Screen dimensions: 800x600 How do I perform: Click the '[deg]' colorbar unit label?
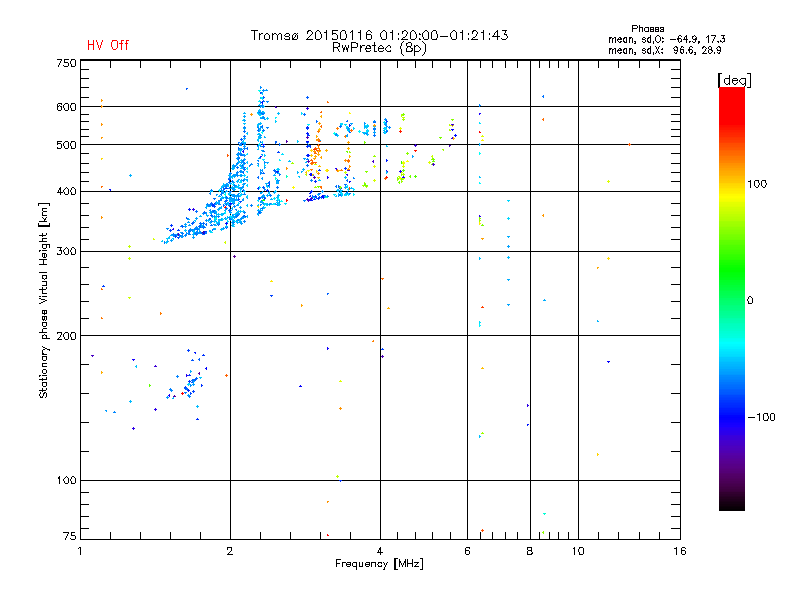pos(734,80)
